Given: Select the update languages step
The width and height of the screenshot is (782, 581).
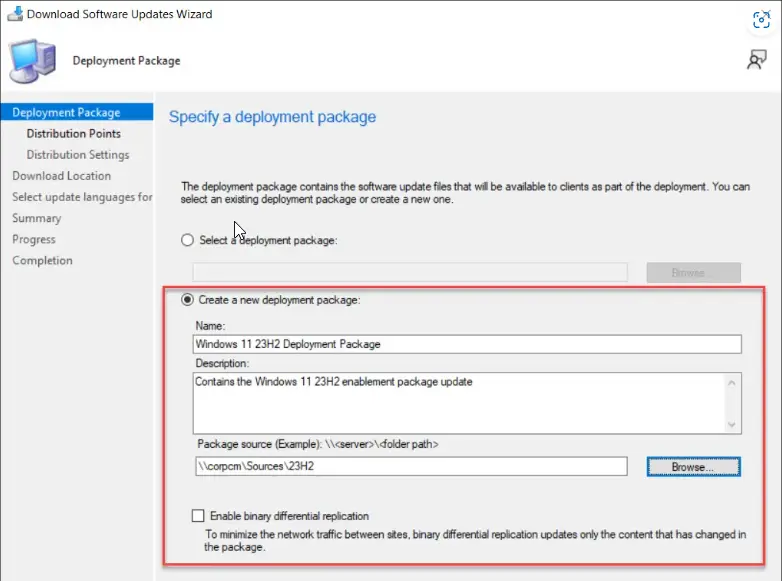Looking at the screenshot, I should 82,197.
